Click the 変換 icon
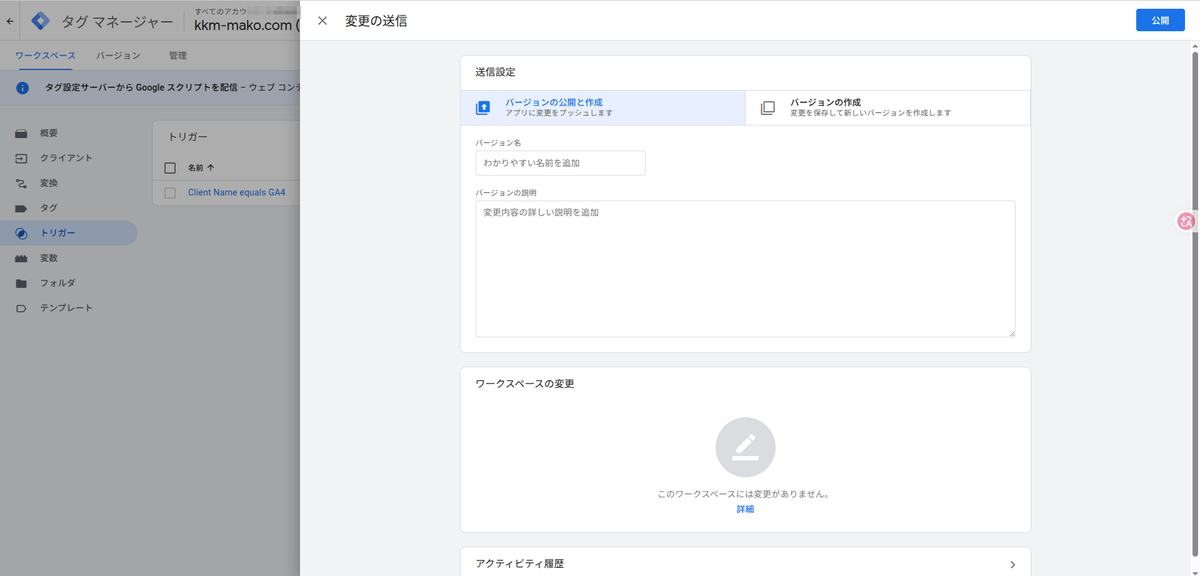The height and width of the screenshot is (576, 1200). (21, 183)
